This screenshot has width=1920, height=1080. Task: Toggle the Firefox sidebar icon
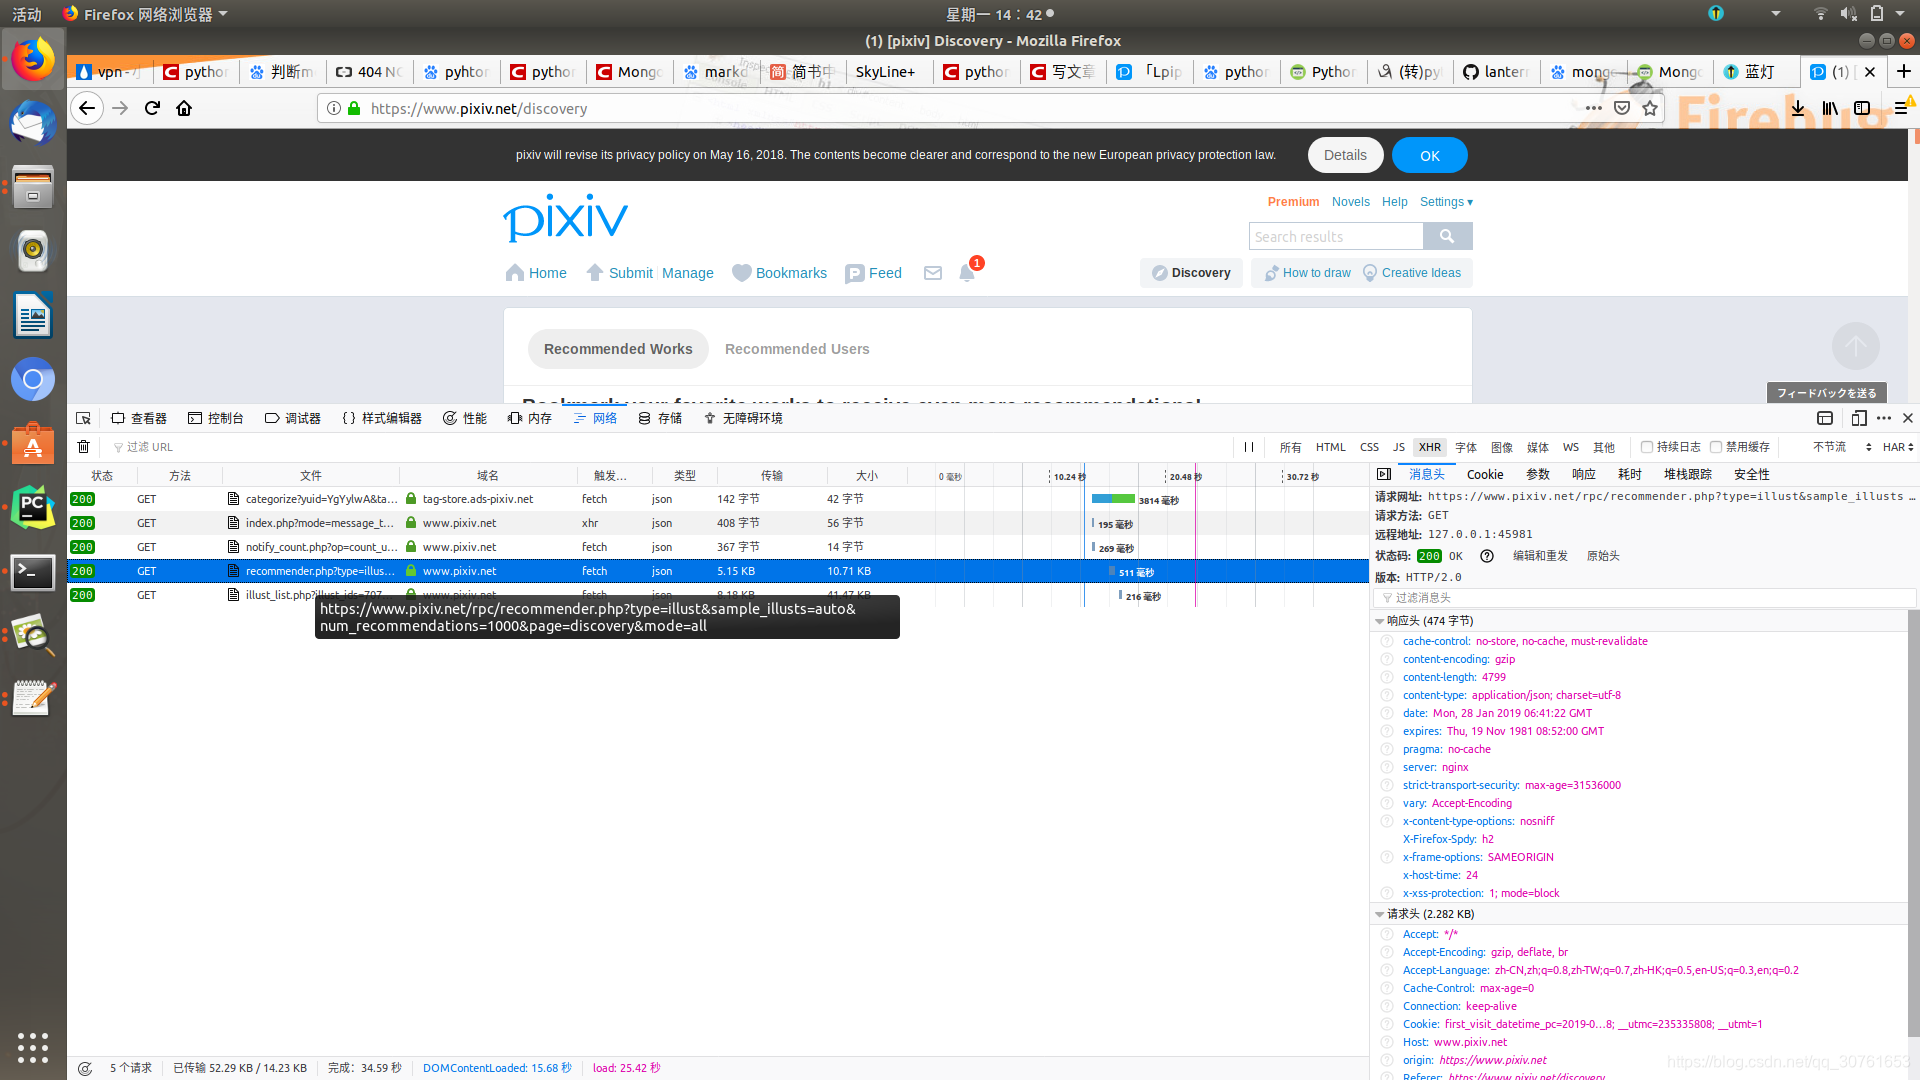pyautogui.click(x=1862, y=108)
